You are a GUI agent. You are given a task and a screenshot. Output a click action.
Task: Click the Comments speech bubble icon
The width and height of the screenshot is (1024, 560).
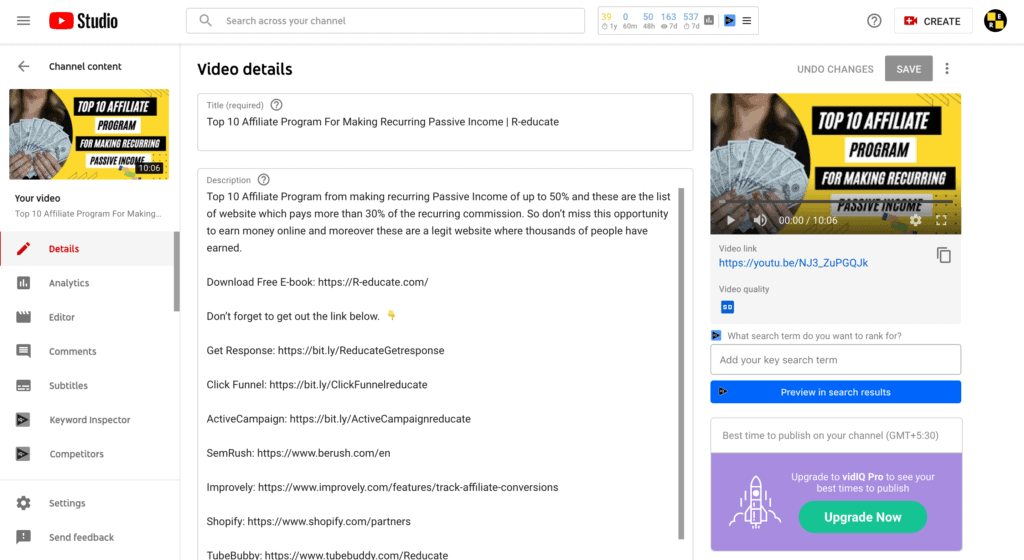(24, 351)
